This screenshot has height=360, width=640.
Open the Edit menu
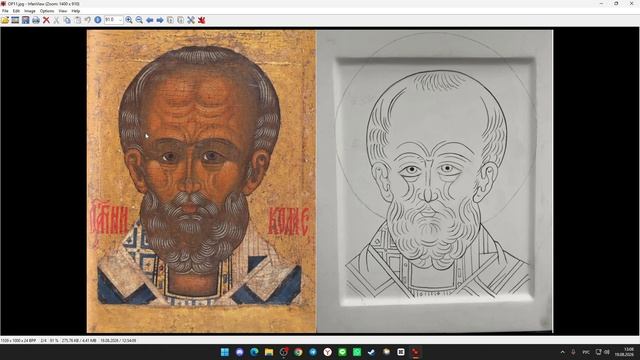pos(16,11)
